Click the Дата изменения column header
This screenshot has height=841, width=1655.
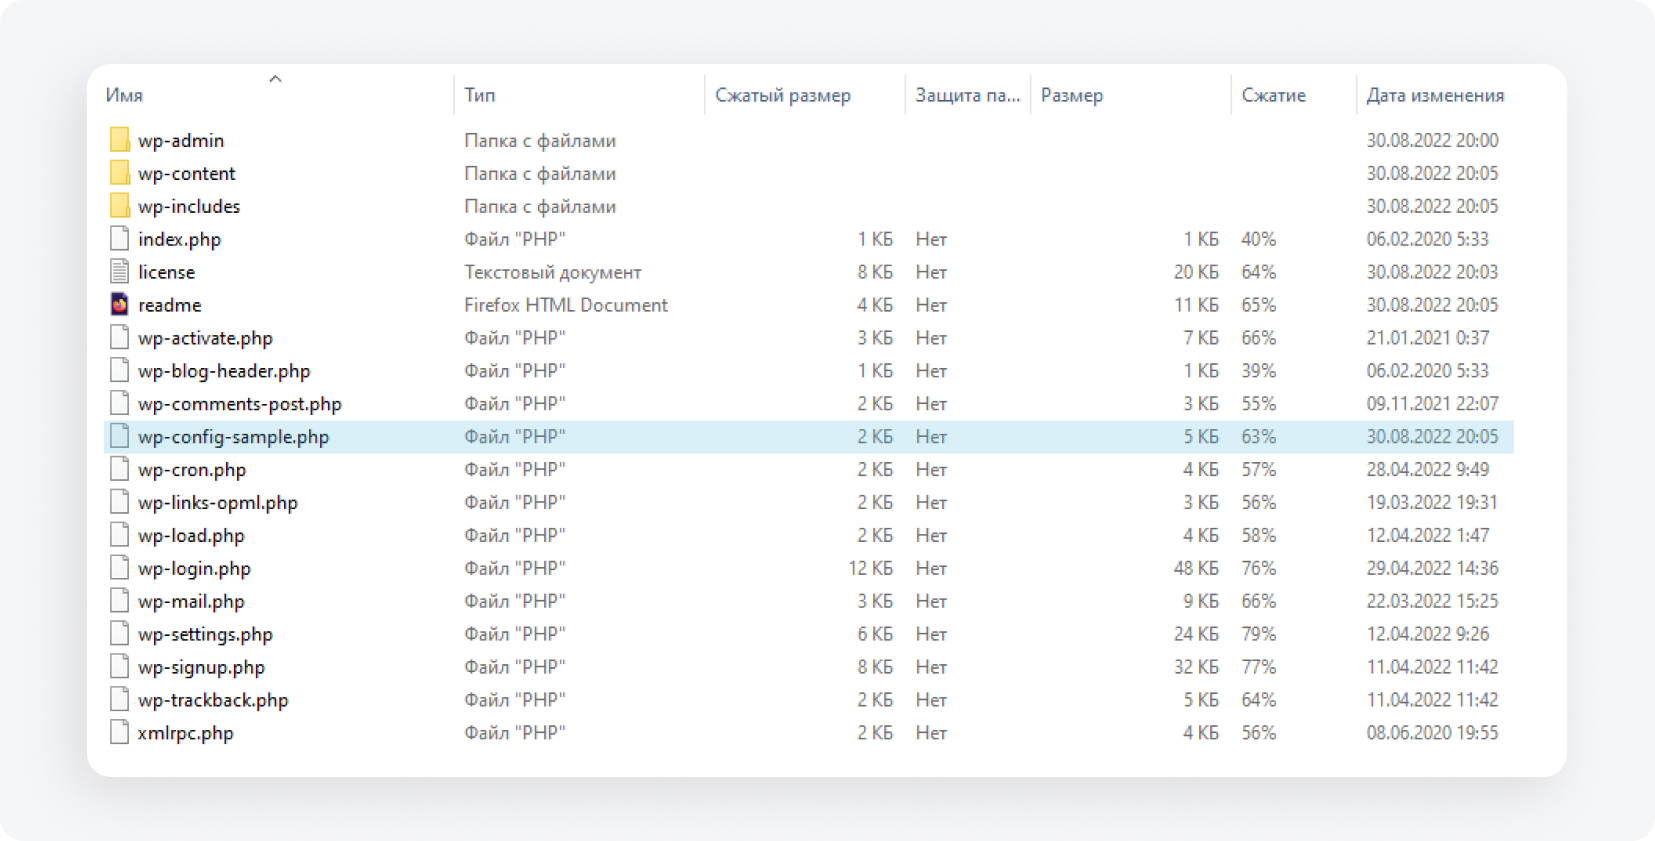pyautogui.click(x=1435, y=96)
